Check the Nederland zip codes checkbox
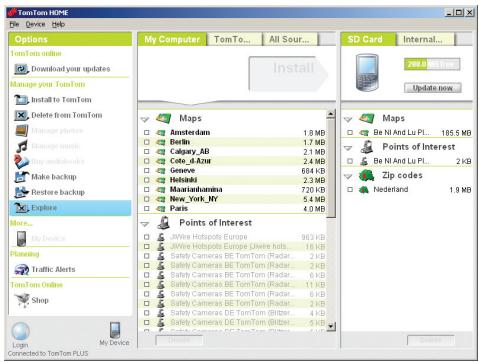479x362 pixels. tap(350, 190)
